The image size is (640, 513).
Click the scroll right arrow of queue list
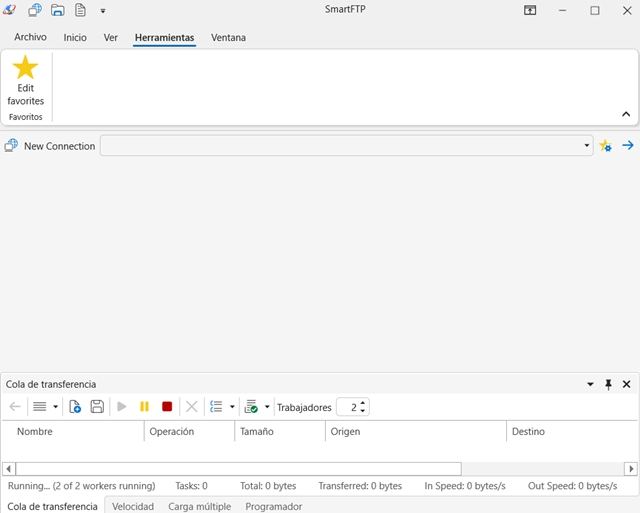(631, 469)
